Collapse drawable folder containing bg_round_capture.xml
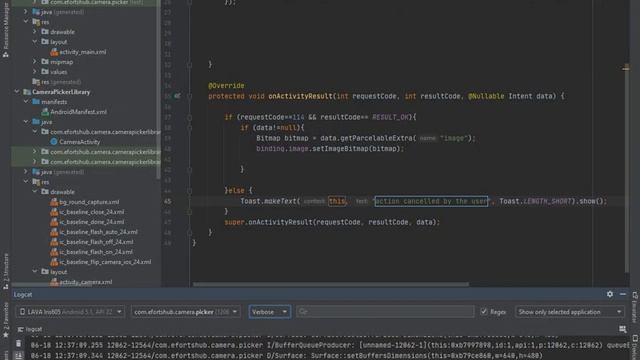The image size is (640, 360). pos(35,191)
